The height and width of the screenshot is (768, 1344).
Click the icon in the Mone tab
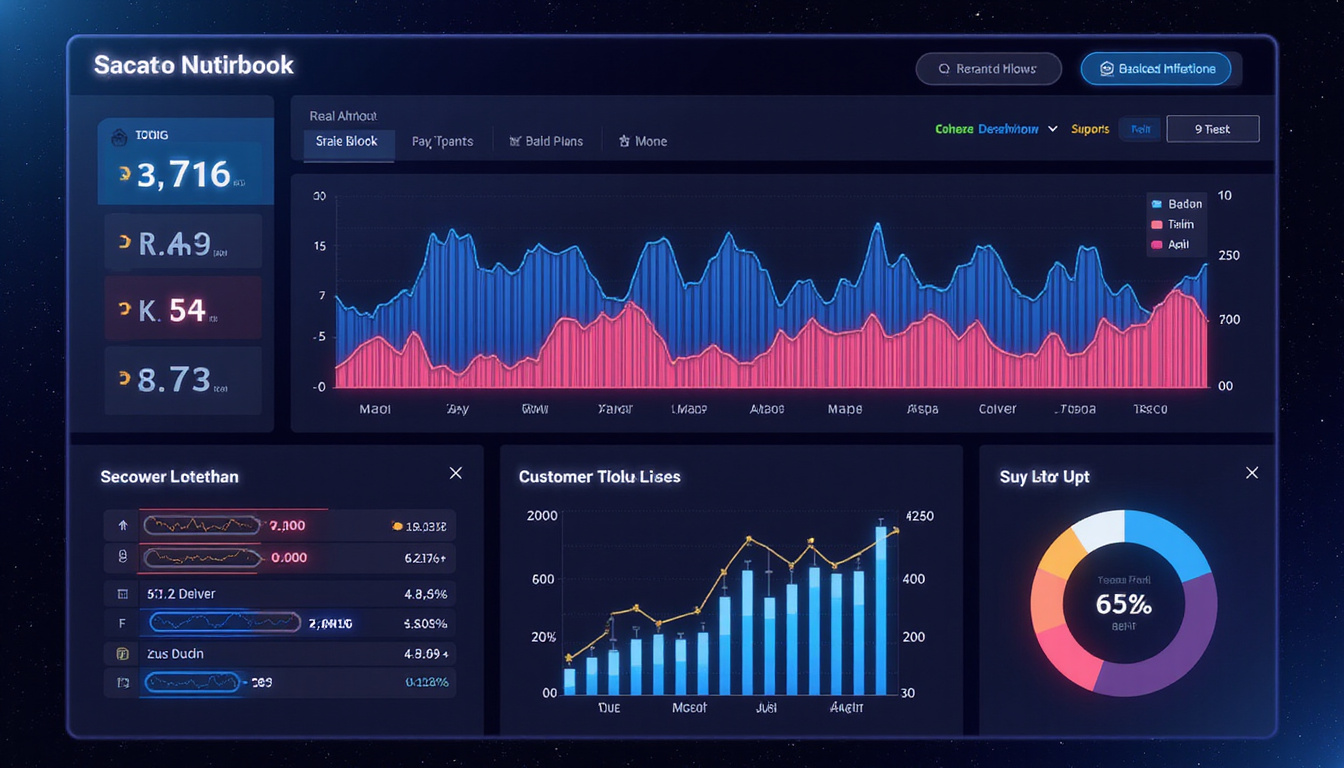[624, 142]
